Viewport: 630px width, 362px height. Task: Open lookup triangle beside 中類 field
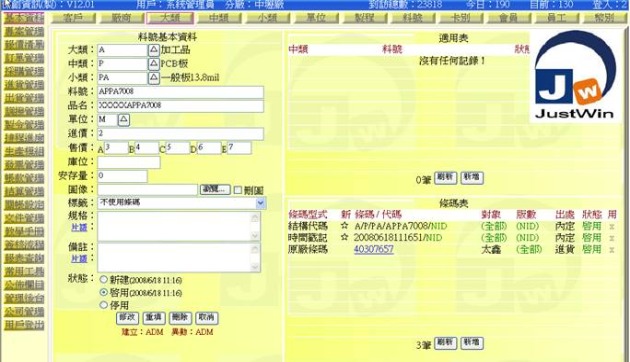[153, 64]
